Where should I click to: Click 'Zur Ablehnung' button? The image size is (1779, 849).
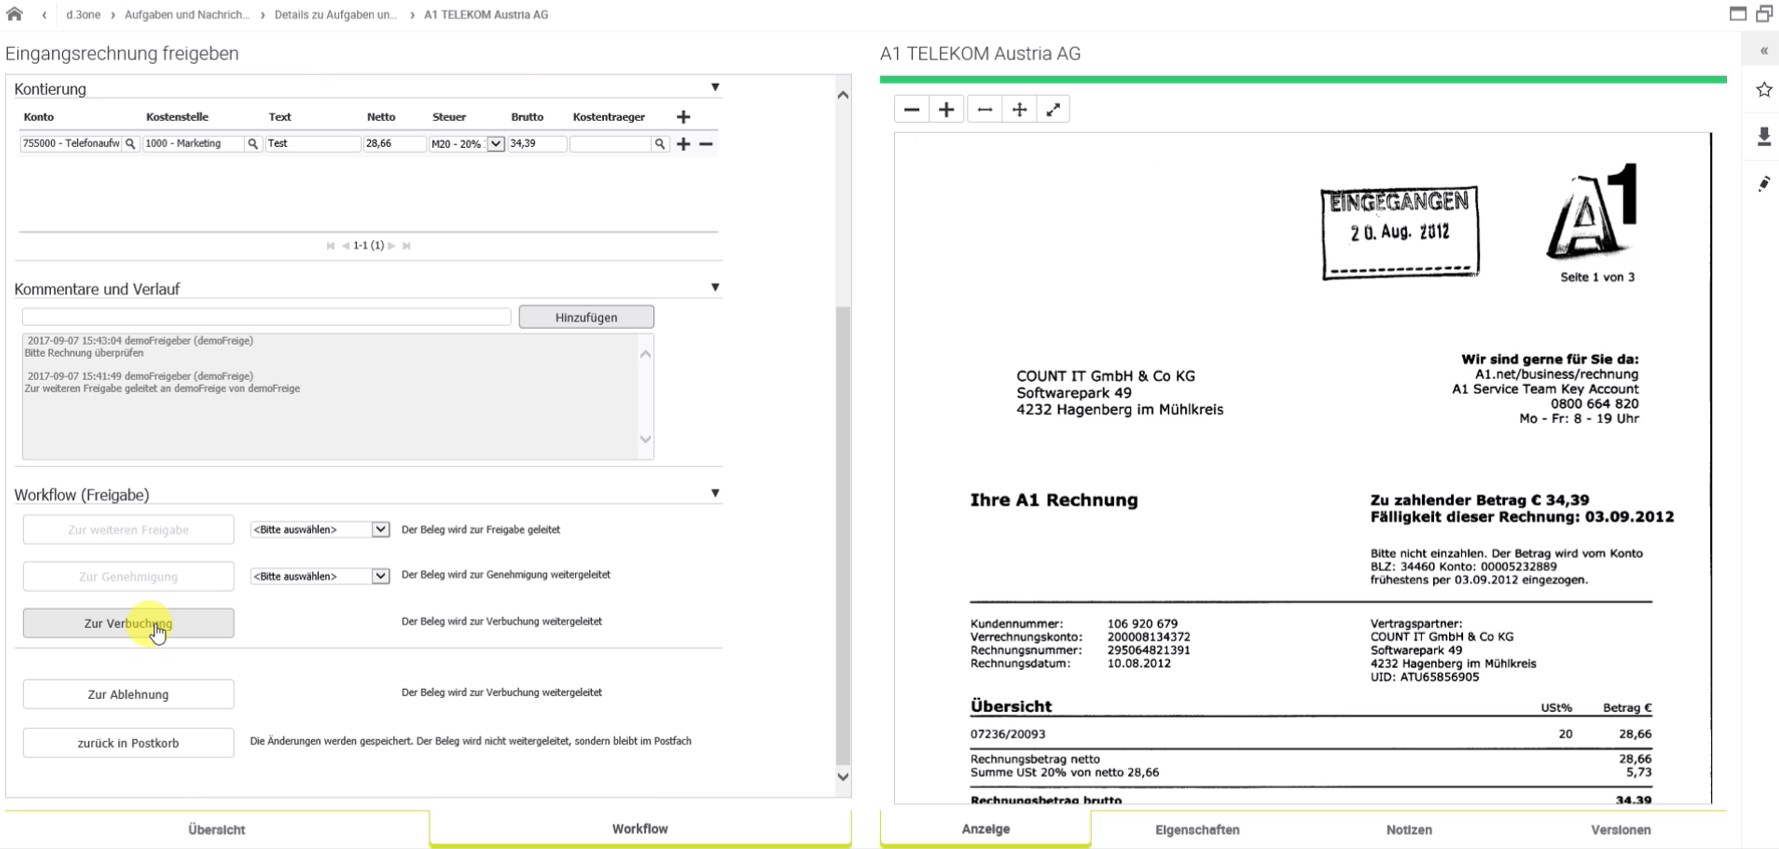point(128,694)
